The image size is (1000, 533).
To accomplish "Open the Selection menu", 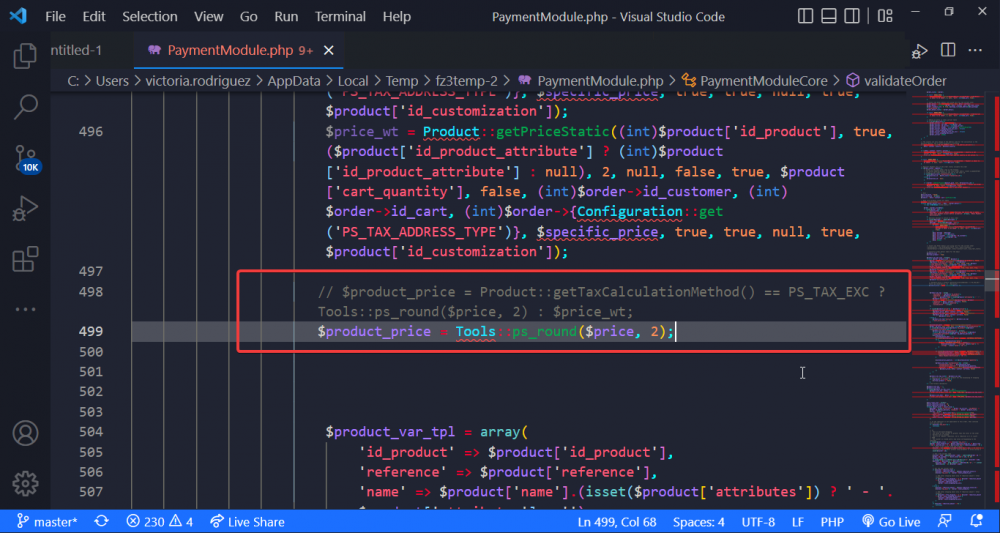I will tap(150, 17).
